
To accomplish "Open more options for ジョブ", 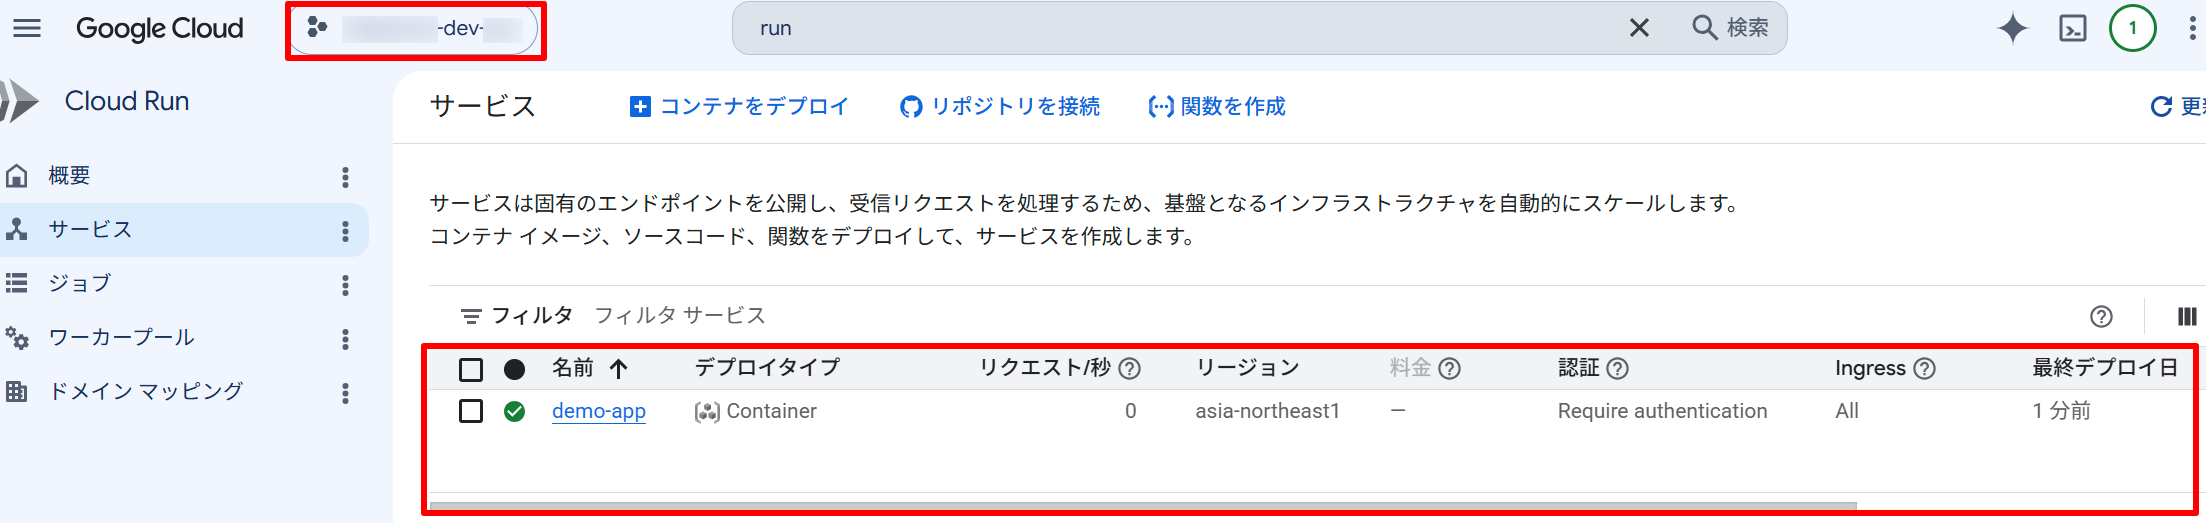I will click(345, 285).
